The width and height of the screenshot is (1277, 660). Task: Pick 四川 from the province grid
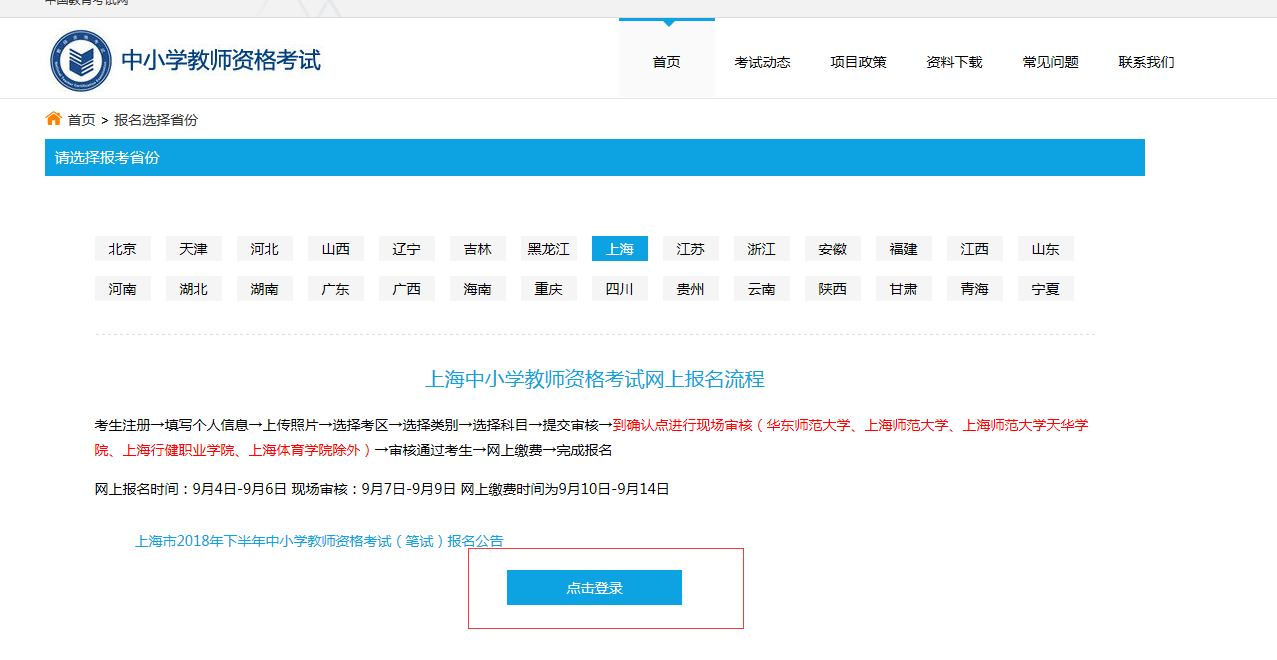coord(620,289)
